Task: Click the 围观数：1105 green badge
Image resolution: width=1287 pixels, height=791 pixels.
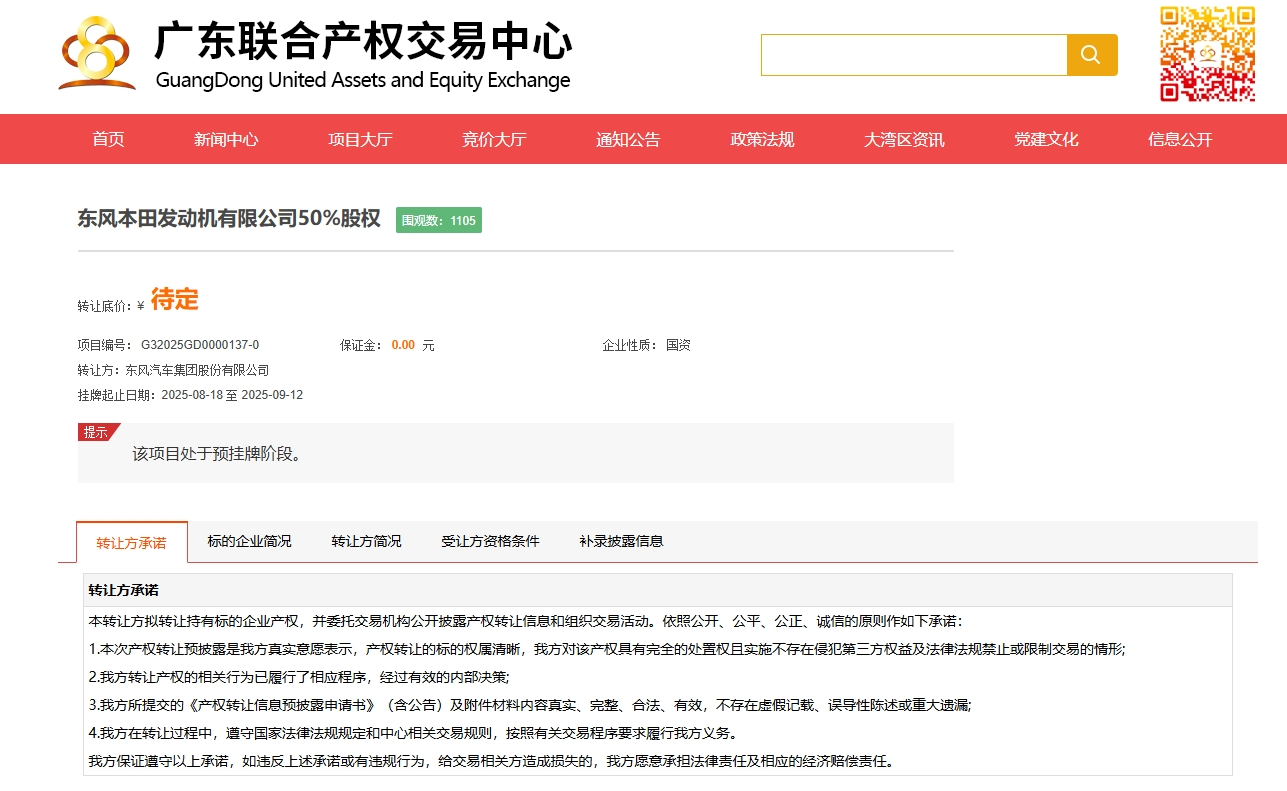Action: pos(439,220)
